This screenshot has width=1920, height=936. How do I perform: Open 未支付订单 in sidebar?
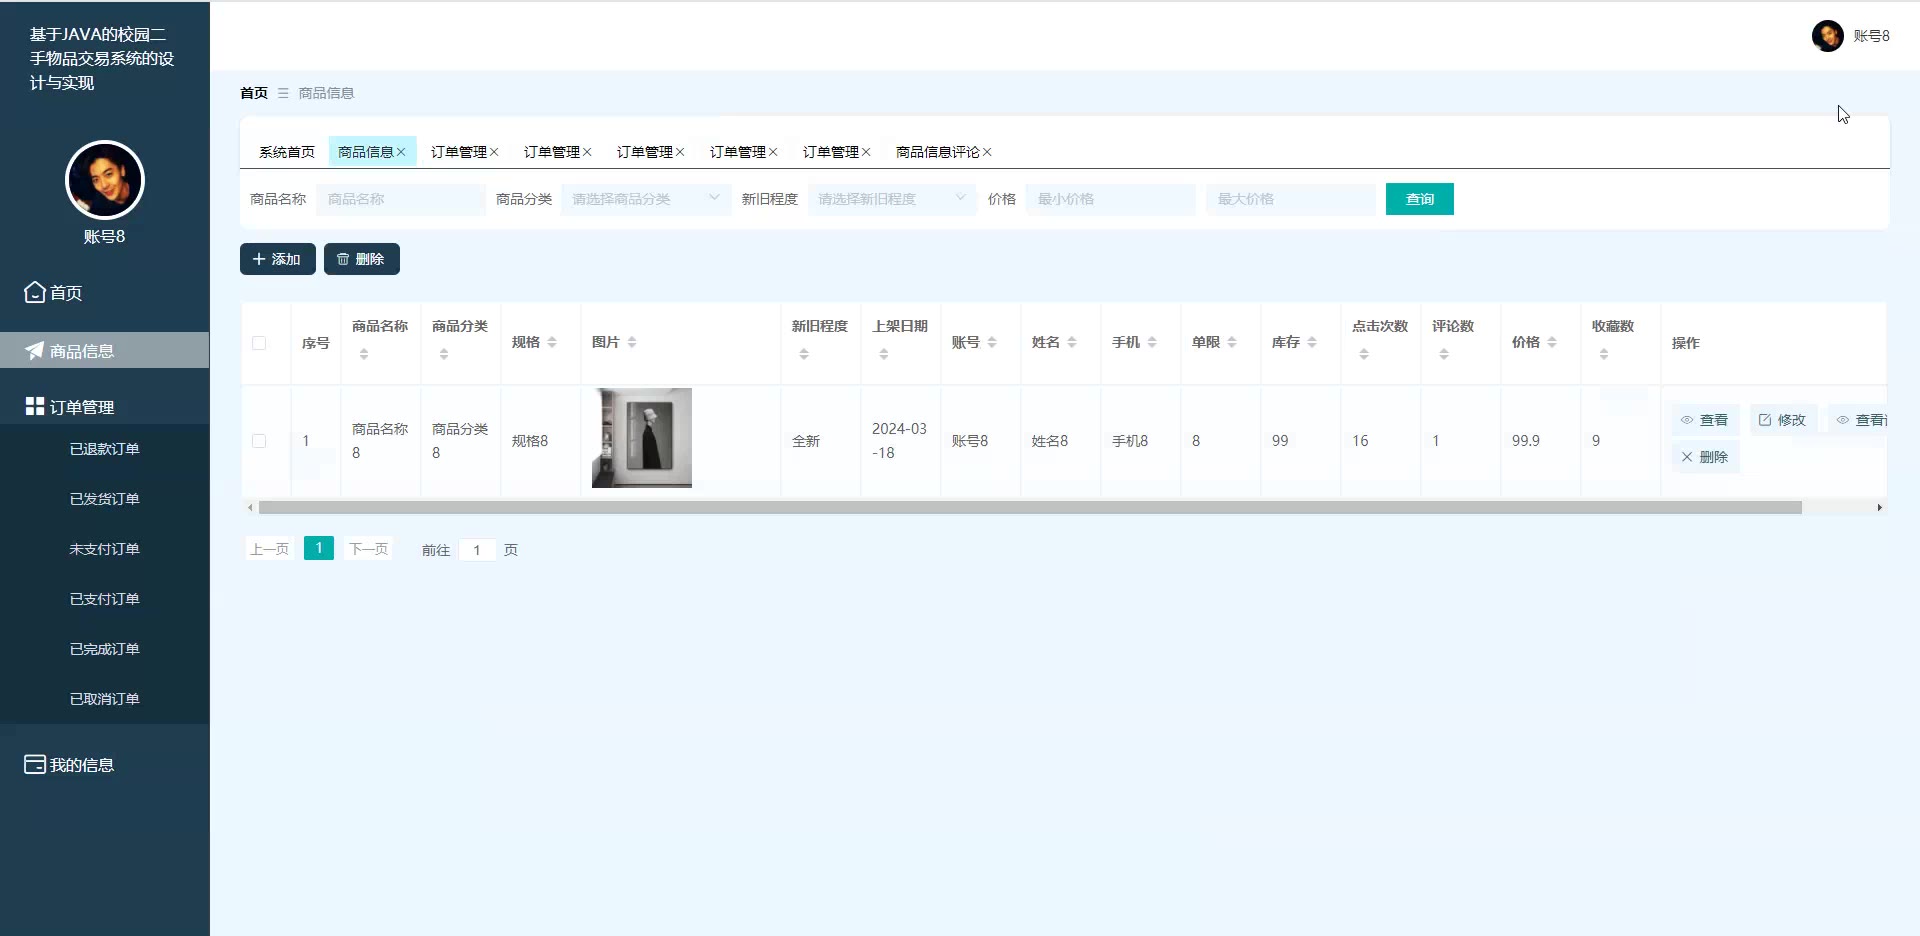click(x=105, y=549)
